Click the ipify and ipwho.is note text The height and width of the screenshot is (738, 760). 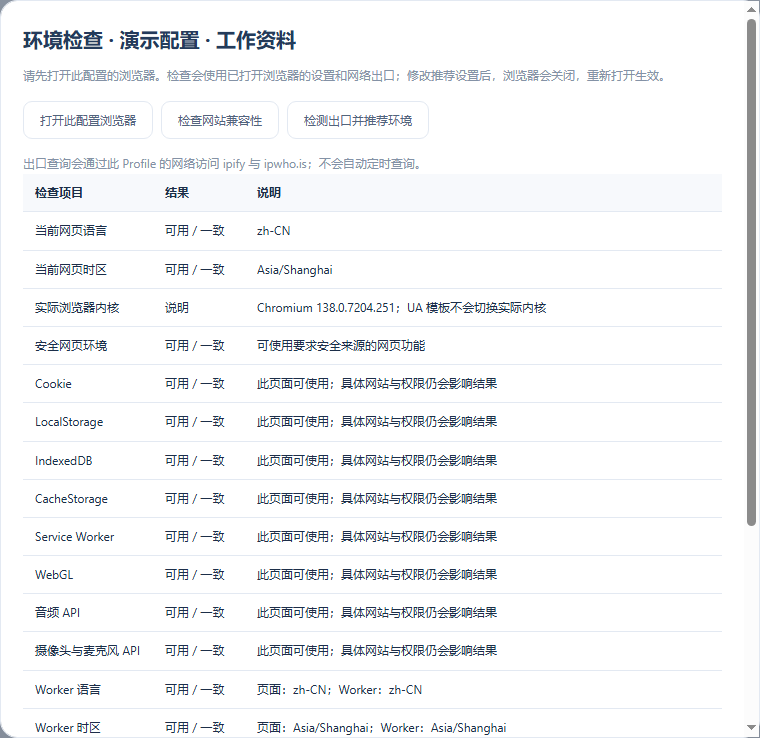224,164
